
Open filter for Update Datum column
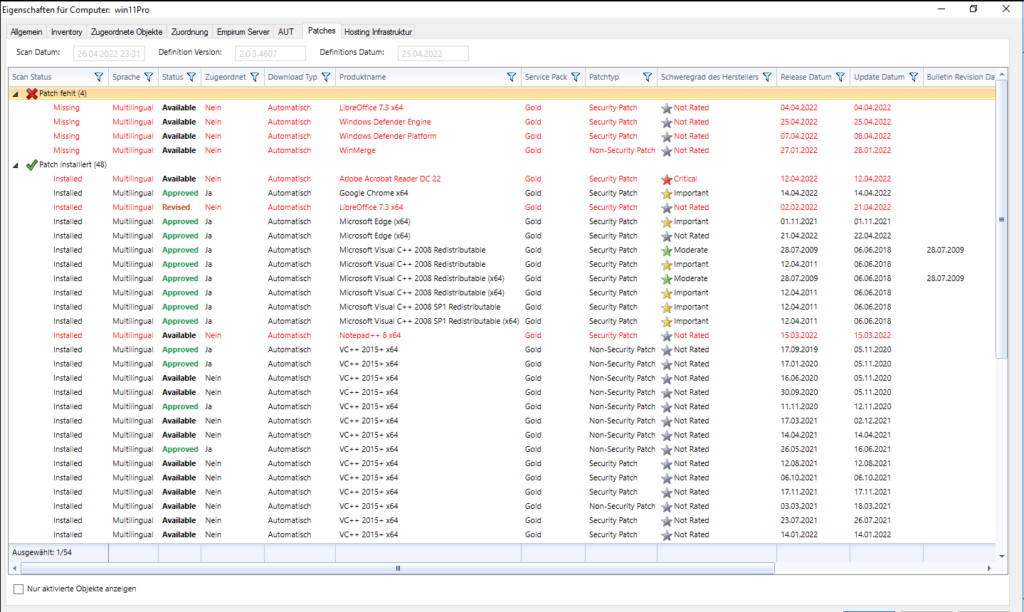tap(914, 77)
